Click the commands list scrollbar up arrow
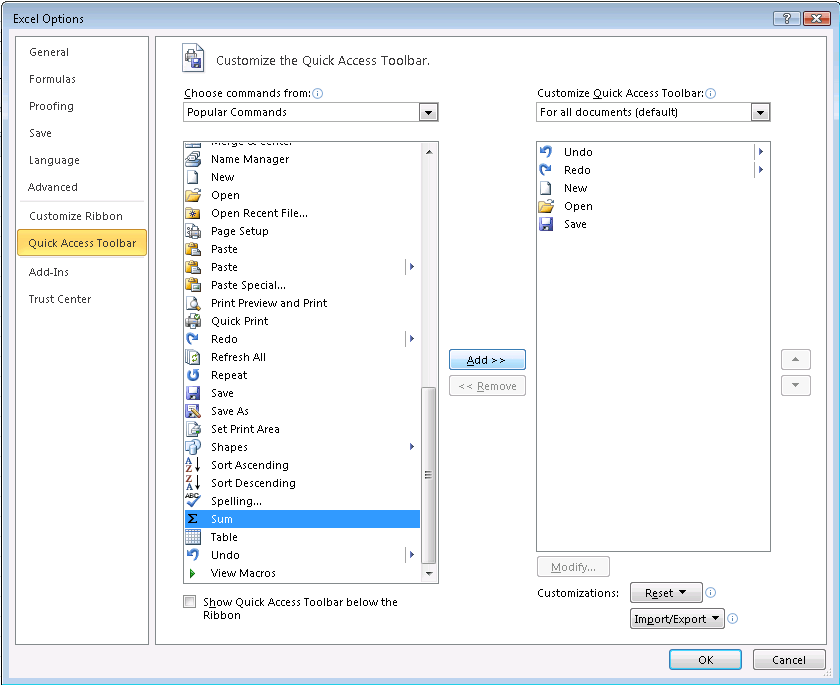Viewport: 840px width, 685px height. tap(429, 152)
